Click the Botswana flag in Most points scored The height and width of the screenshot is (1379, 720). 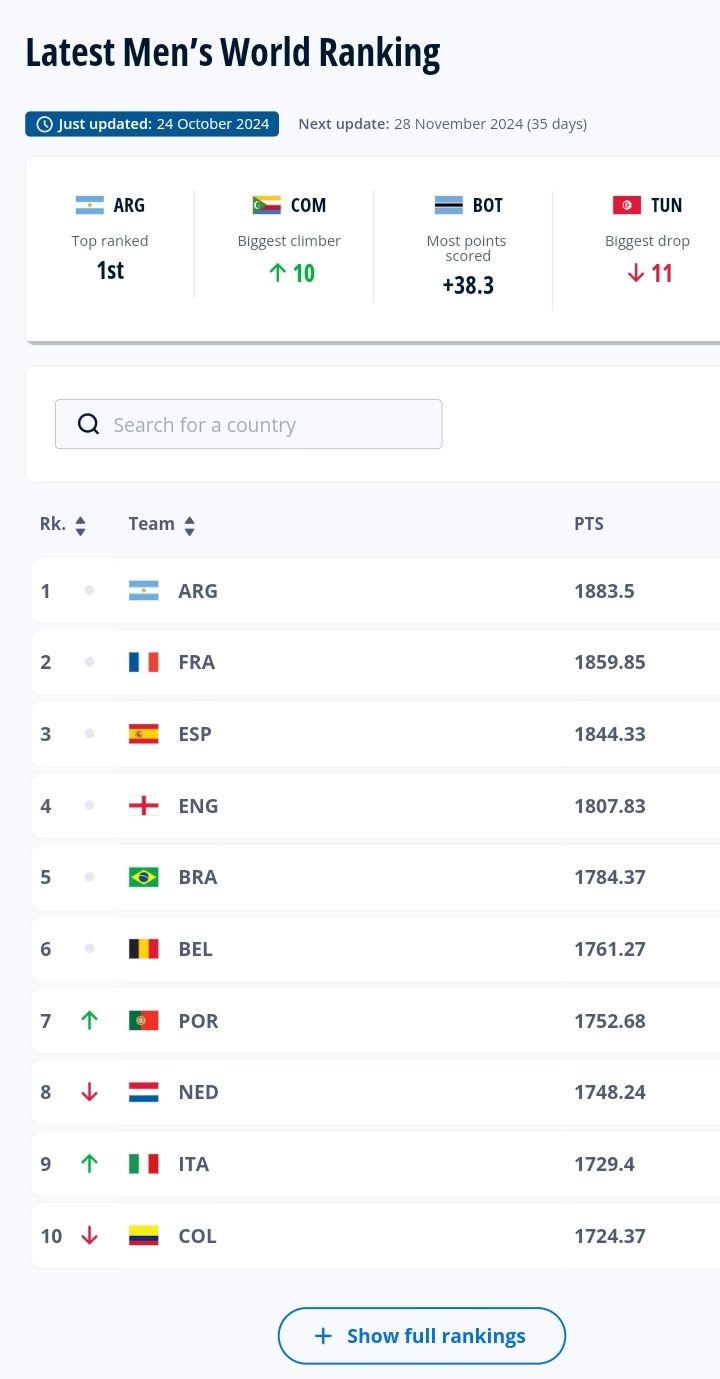[x=449, y=205]
